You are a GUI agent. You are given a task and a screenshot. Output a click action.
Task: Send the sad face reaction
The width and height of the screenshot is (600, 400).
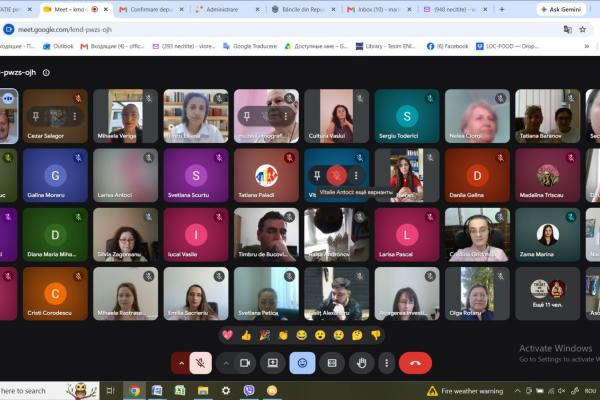[x=339, y=335]
